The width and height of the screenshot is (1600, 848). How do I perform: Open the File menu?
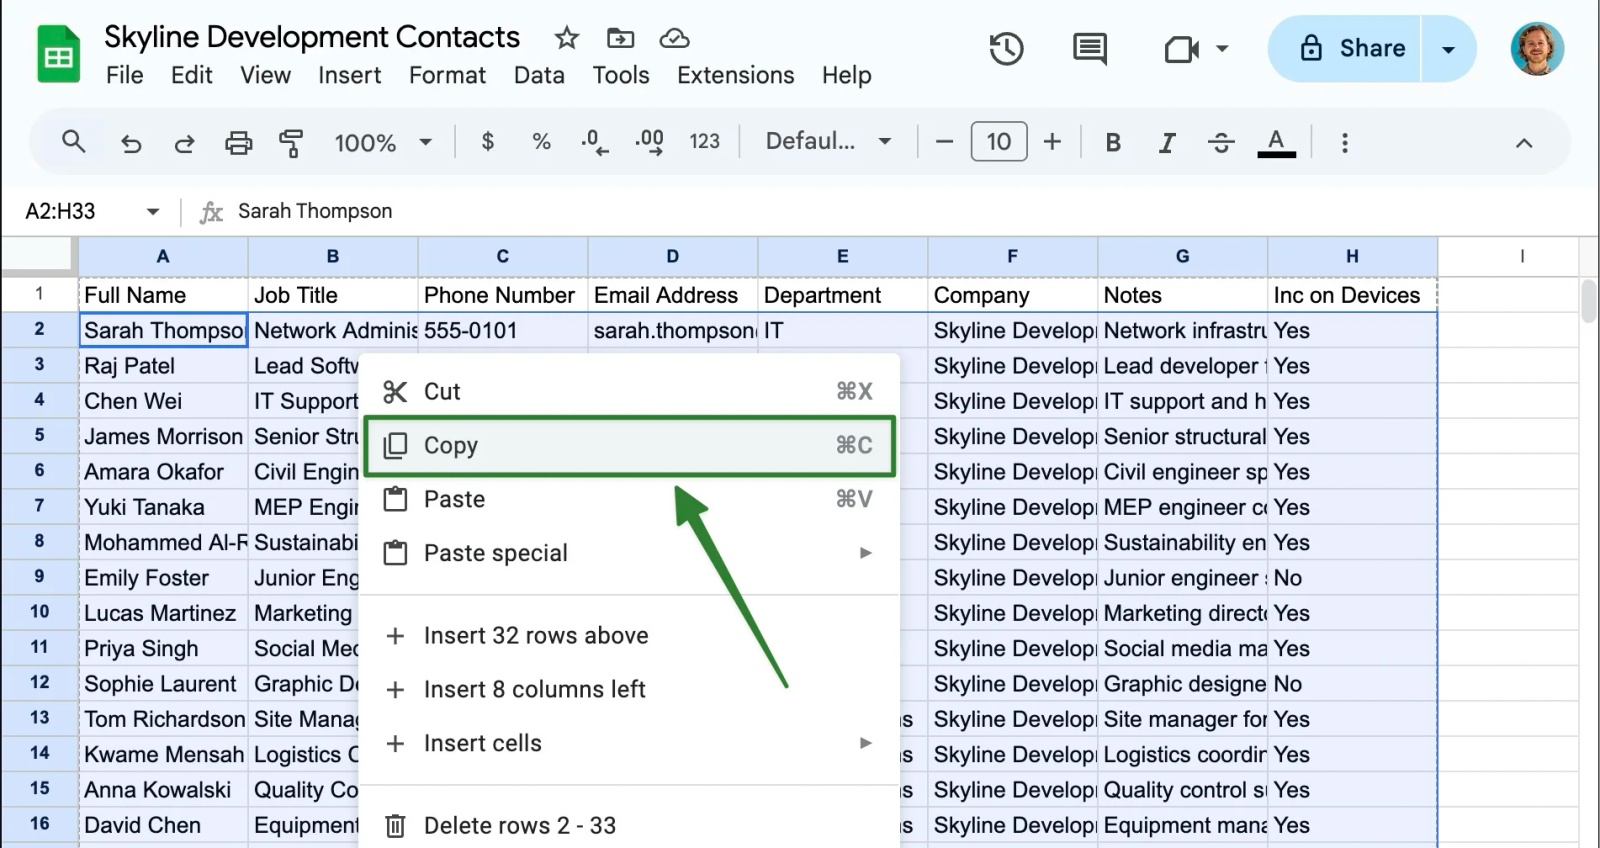click(125, 75)
